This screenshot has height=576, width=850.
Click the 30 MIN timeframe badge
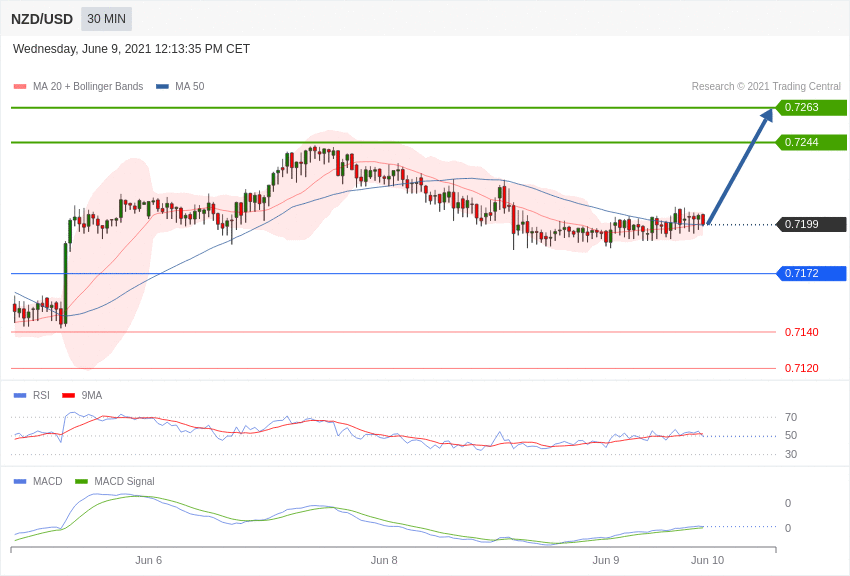(x=106, y=19)
